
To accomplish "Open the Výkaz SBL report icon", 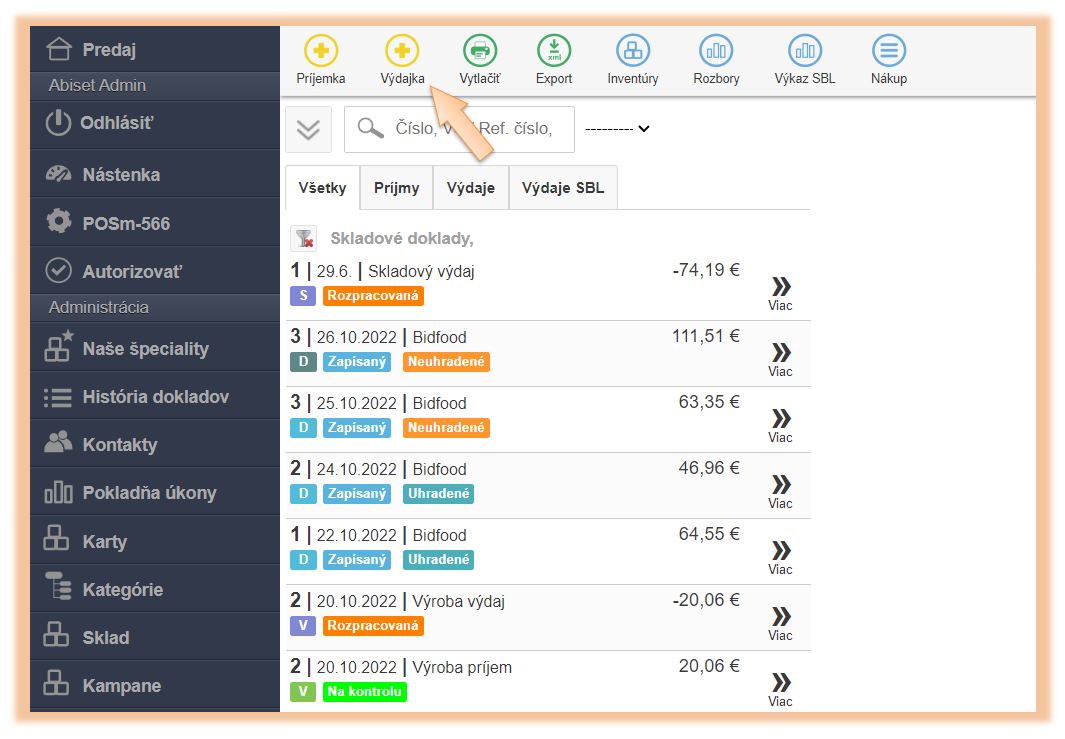I will coord(804,50).
